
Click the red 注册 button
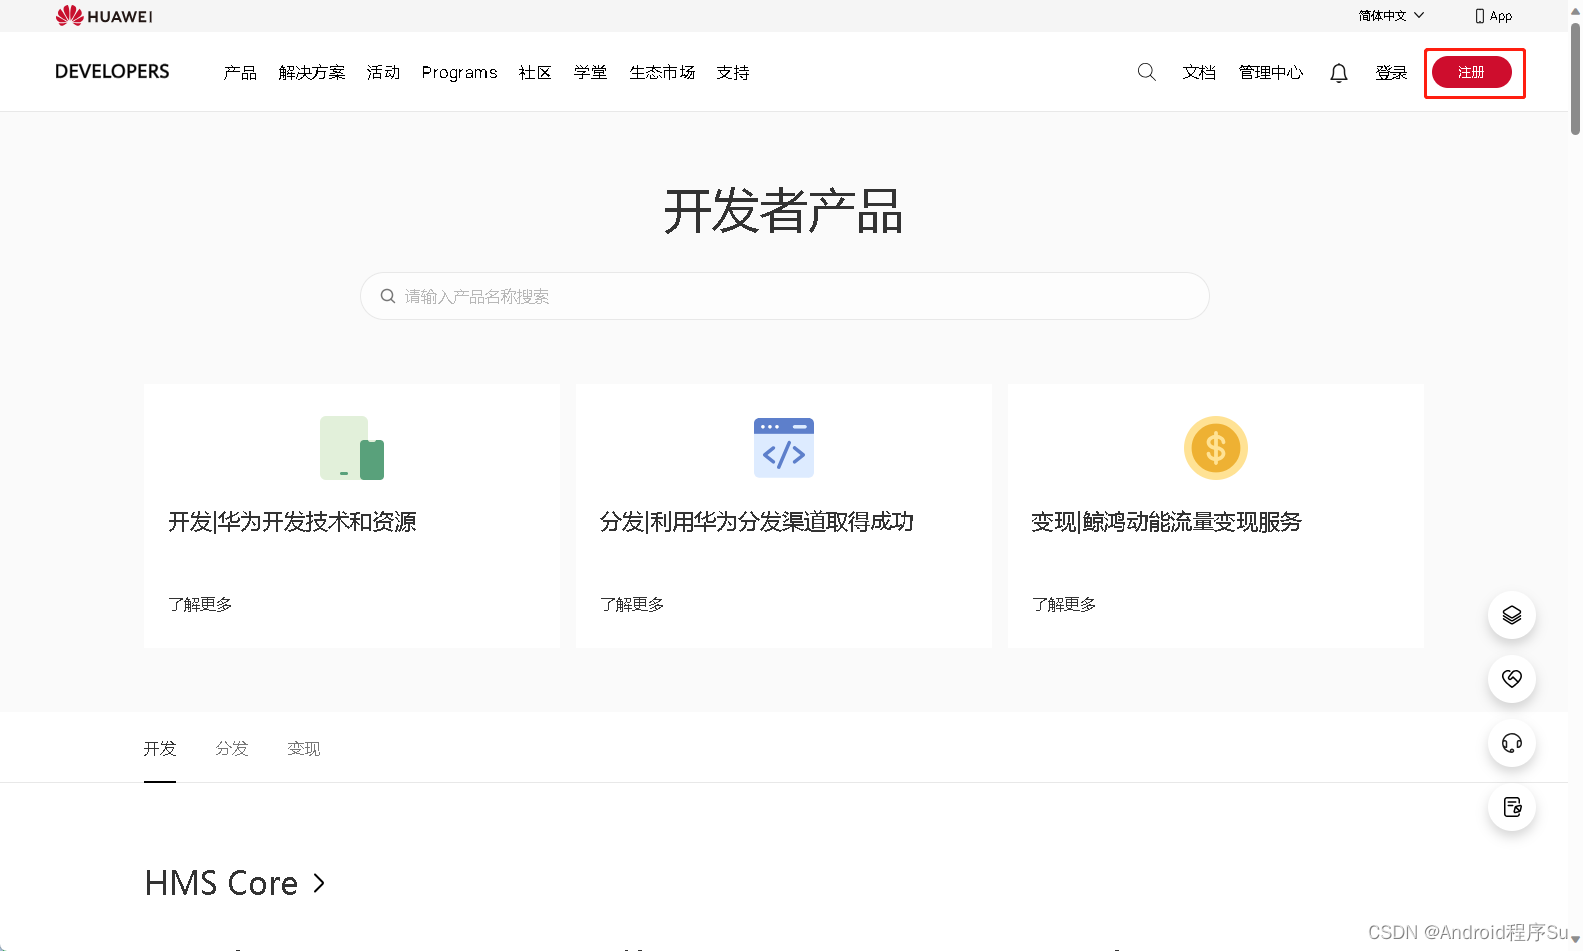(x=1472, y=72)
